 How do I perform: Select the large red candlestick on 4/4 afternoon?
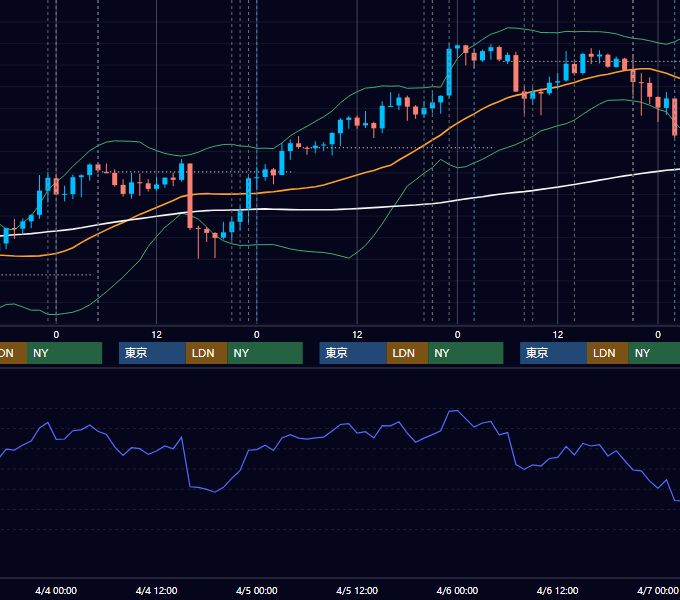190,196
